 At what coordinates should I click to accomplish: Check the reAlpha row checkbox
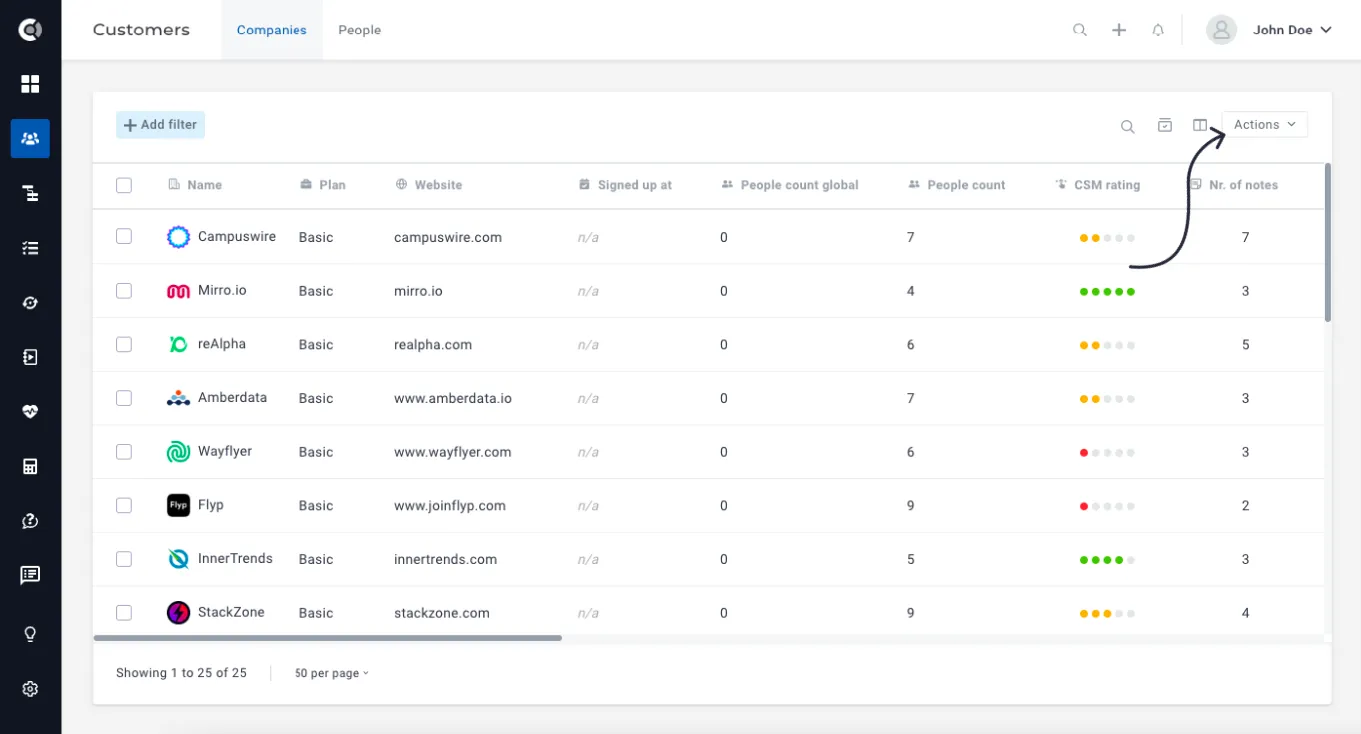(x=124, y=344)
